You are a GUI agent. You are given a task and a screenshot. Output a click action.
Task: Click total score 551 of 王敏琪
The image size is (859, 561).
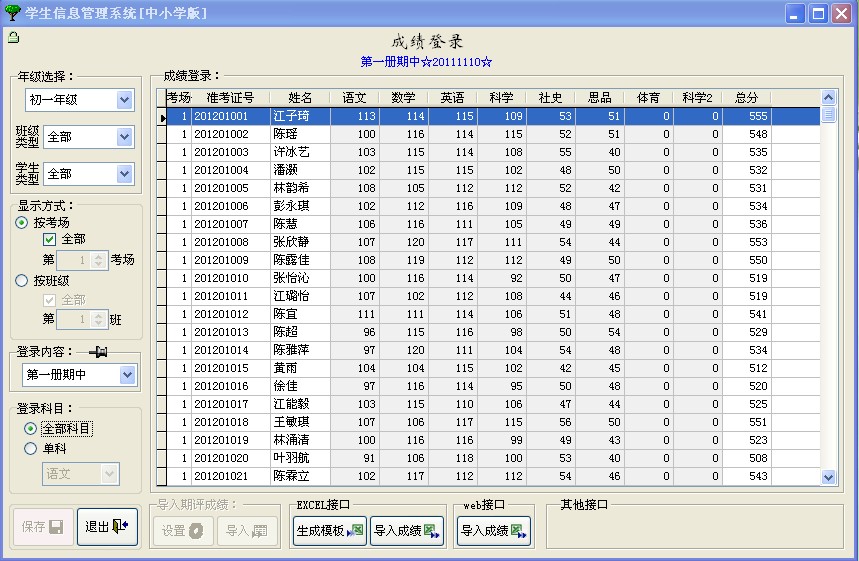point(758,422)
